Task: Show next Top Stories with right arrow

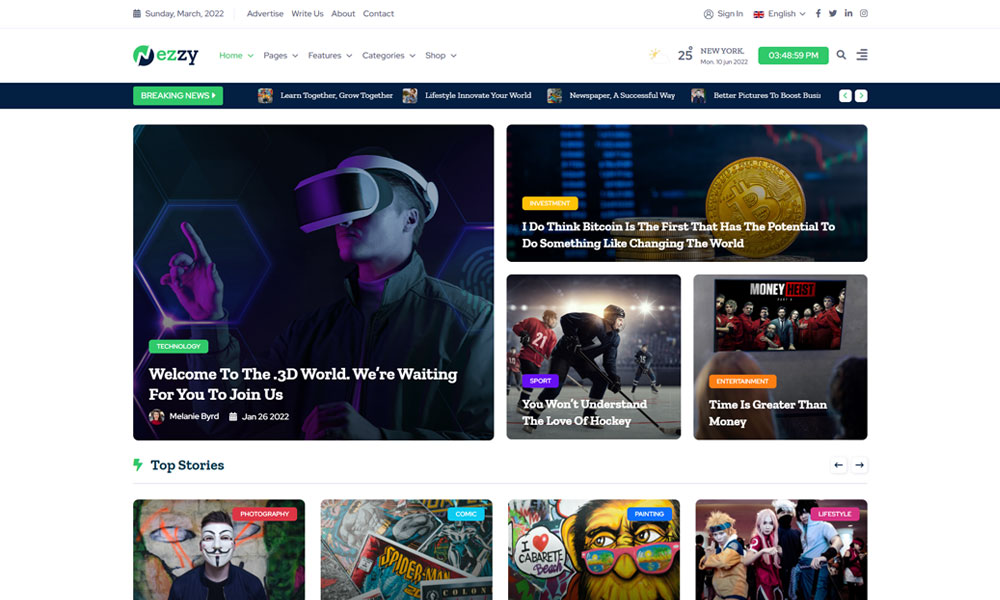Action: pyautogui.click(x=860, y=465)
